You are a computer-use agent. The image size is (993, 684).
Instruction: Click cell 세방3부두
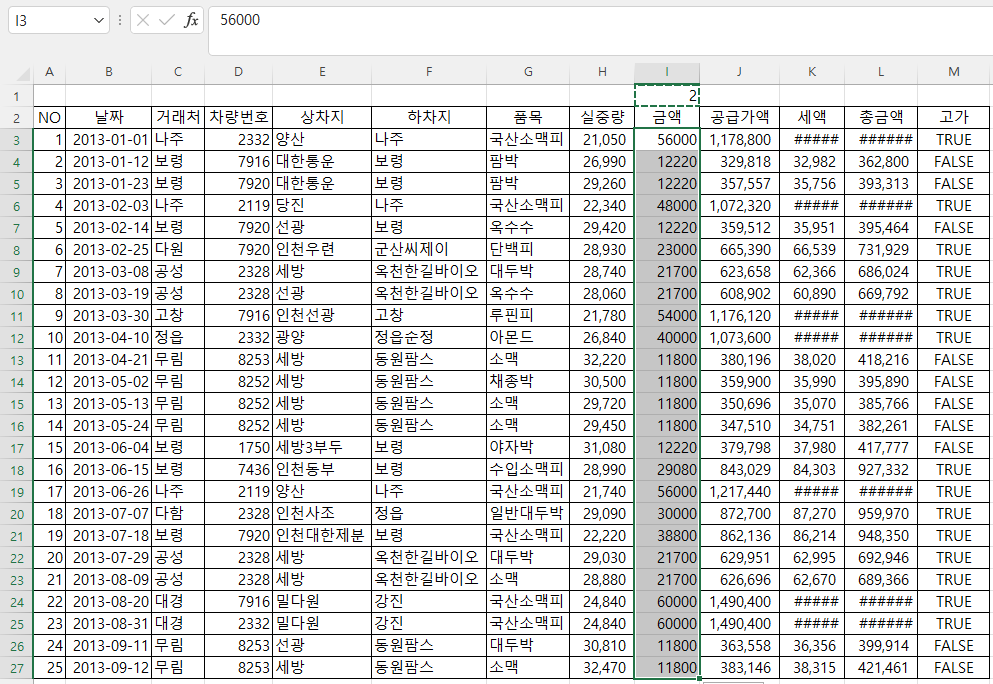[322, 447]
